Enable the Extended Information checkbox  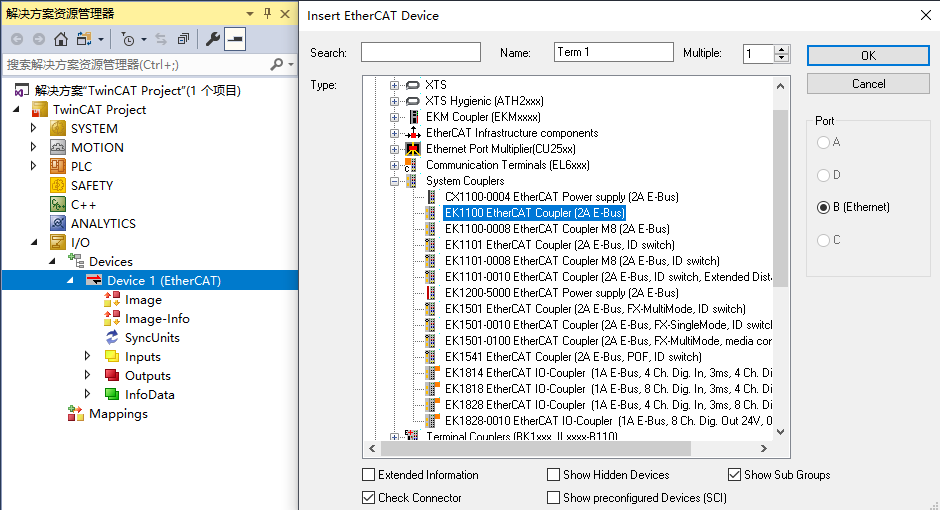coord(369,475)
